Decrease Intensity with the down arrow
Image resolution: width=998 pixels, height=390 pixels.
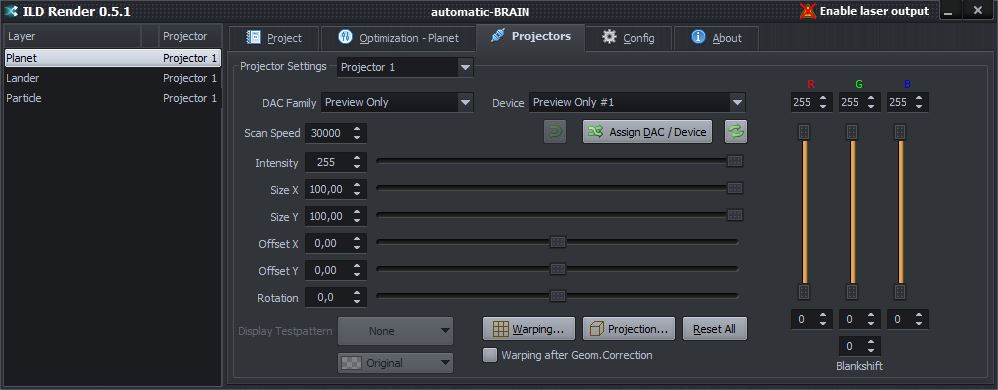pyautogui.click(x=357, y=167)
